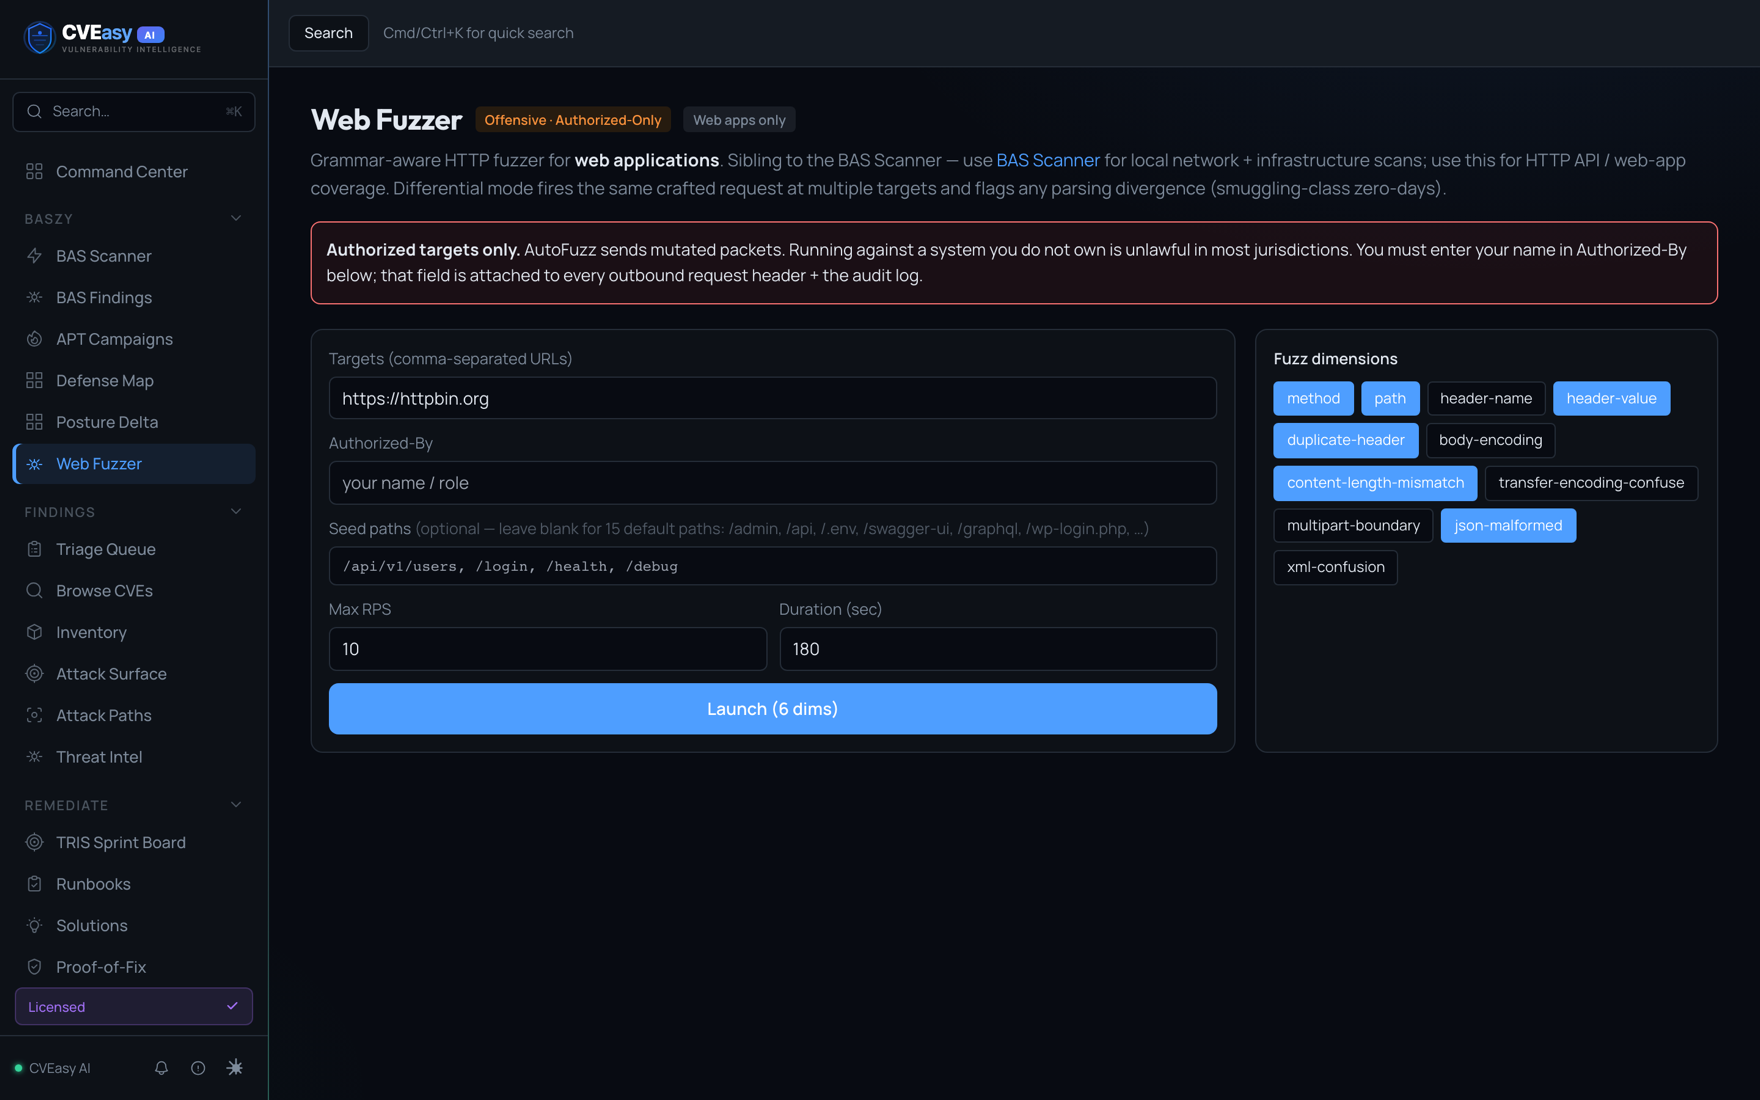Focus the Authorized-By input field
Viewport: 1760px width, 1100px height.
[x=772, y=483]
